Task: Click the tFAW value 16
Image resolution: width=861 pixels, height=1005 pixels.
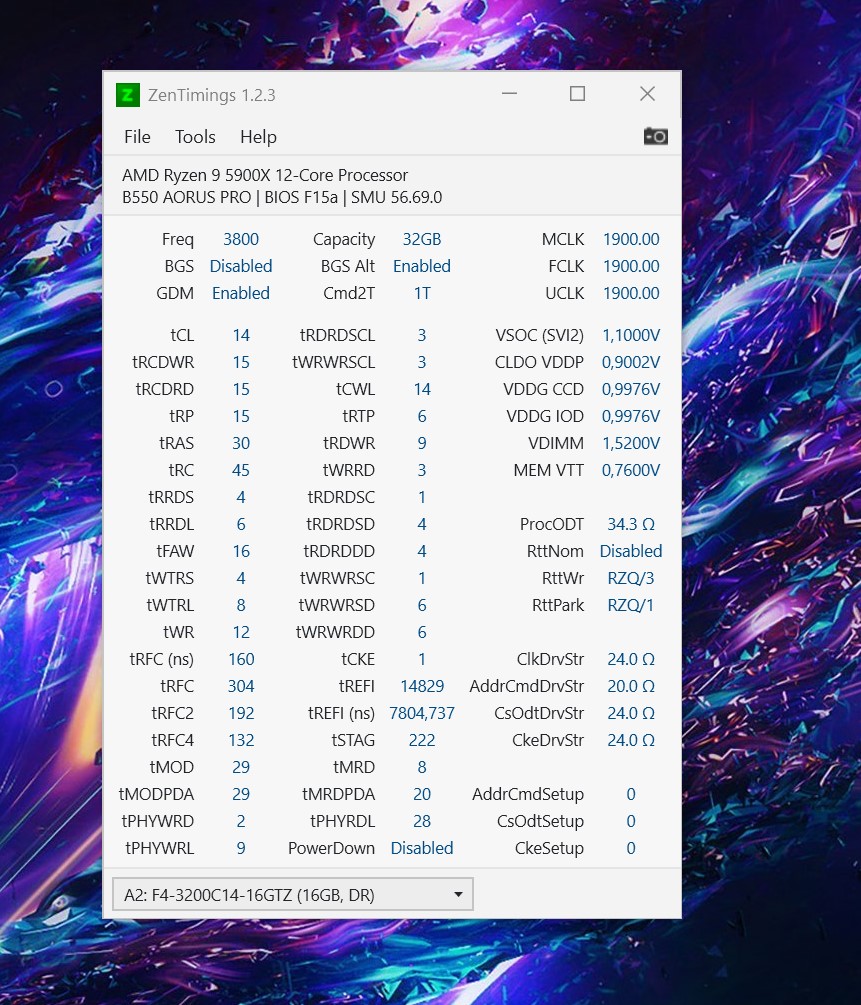Action: point(241,551)
